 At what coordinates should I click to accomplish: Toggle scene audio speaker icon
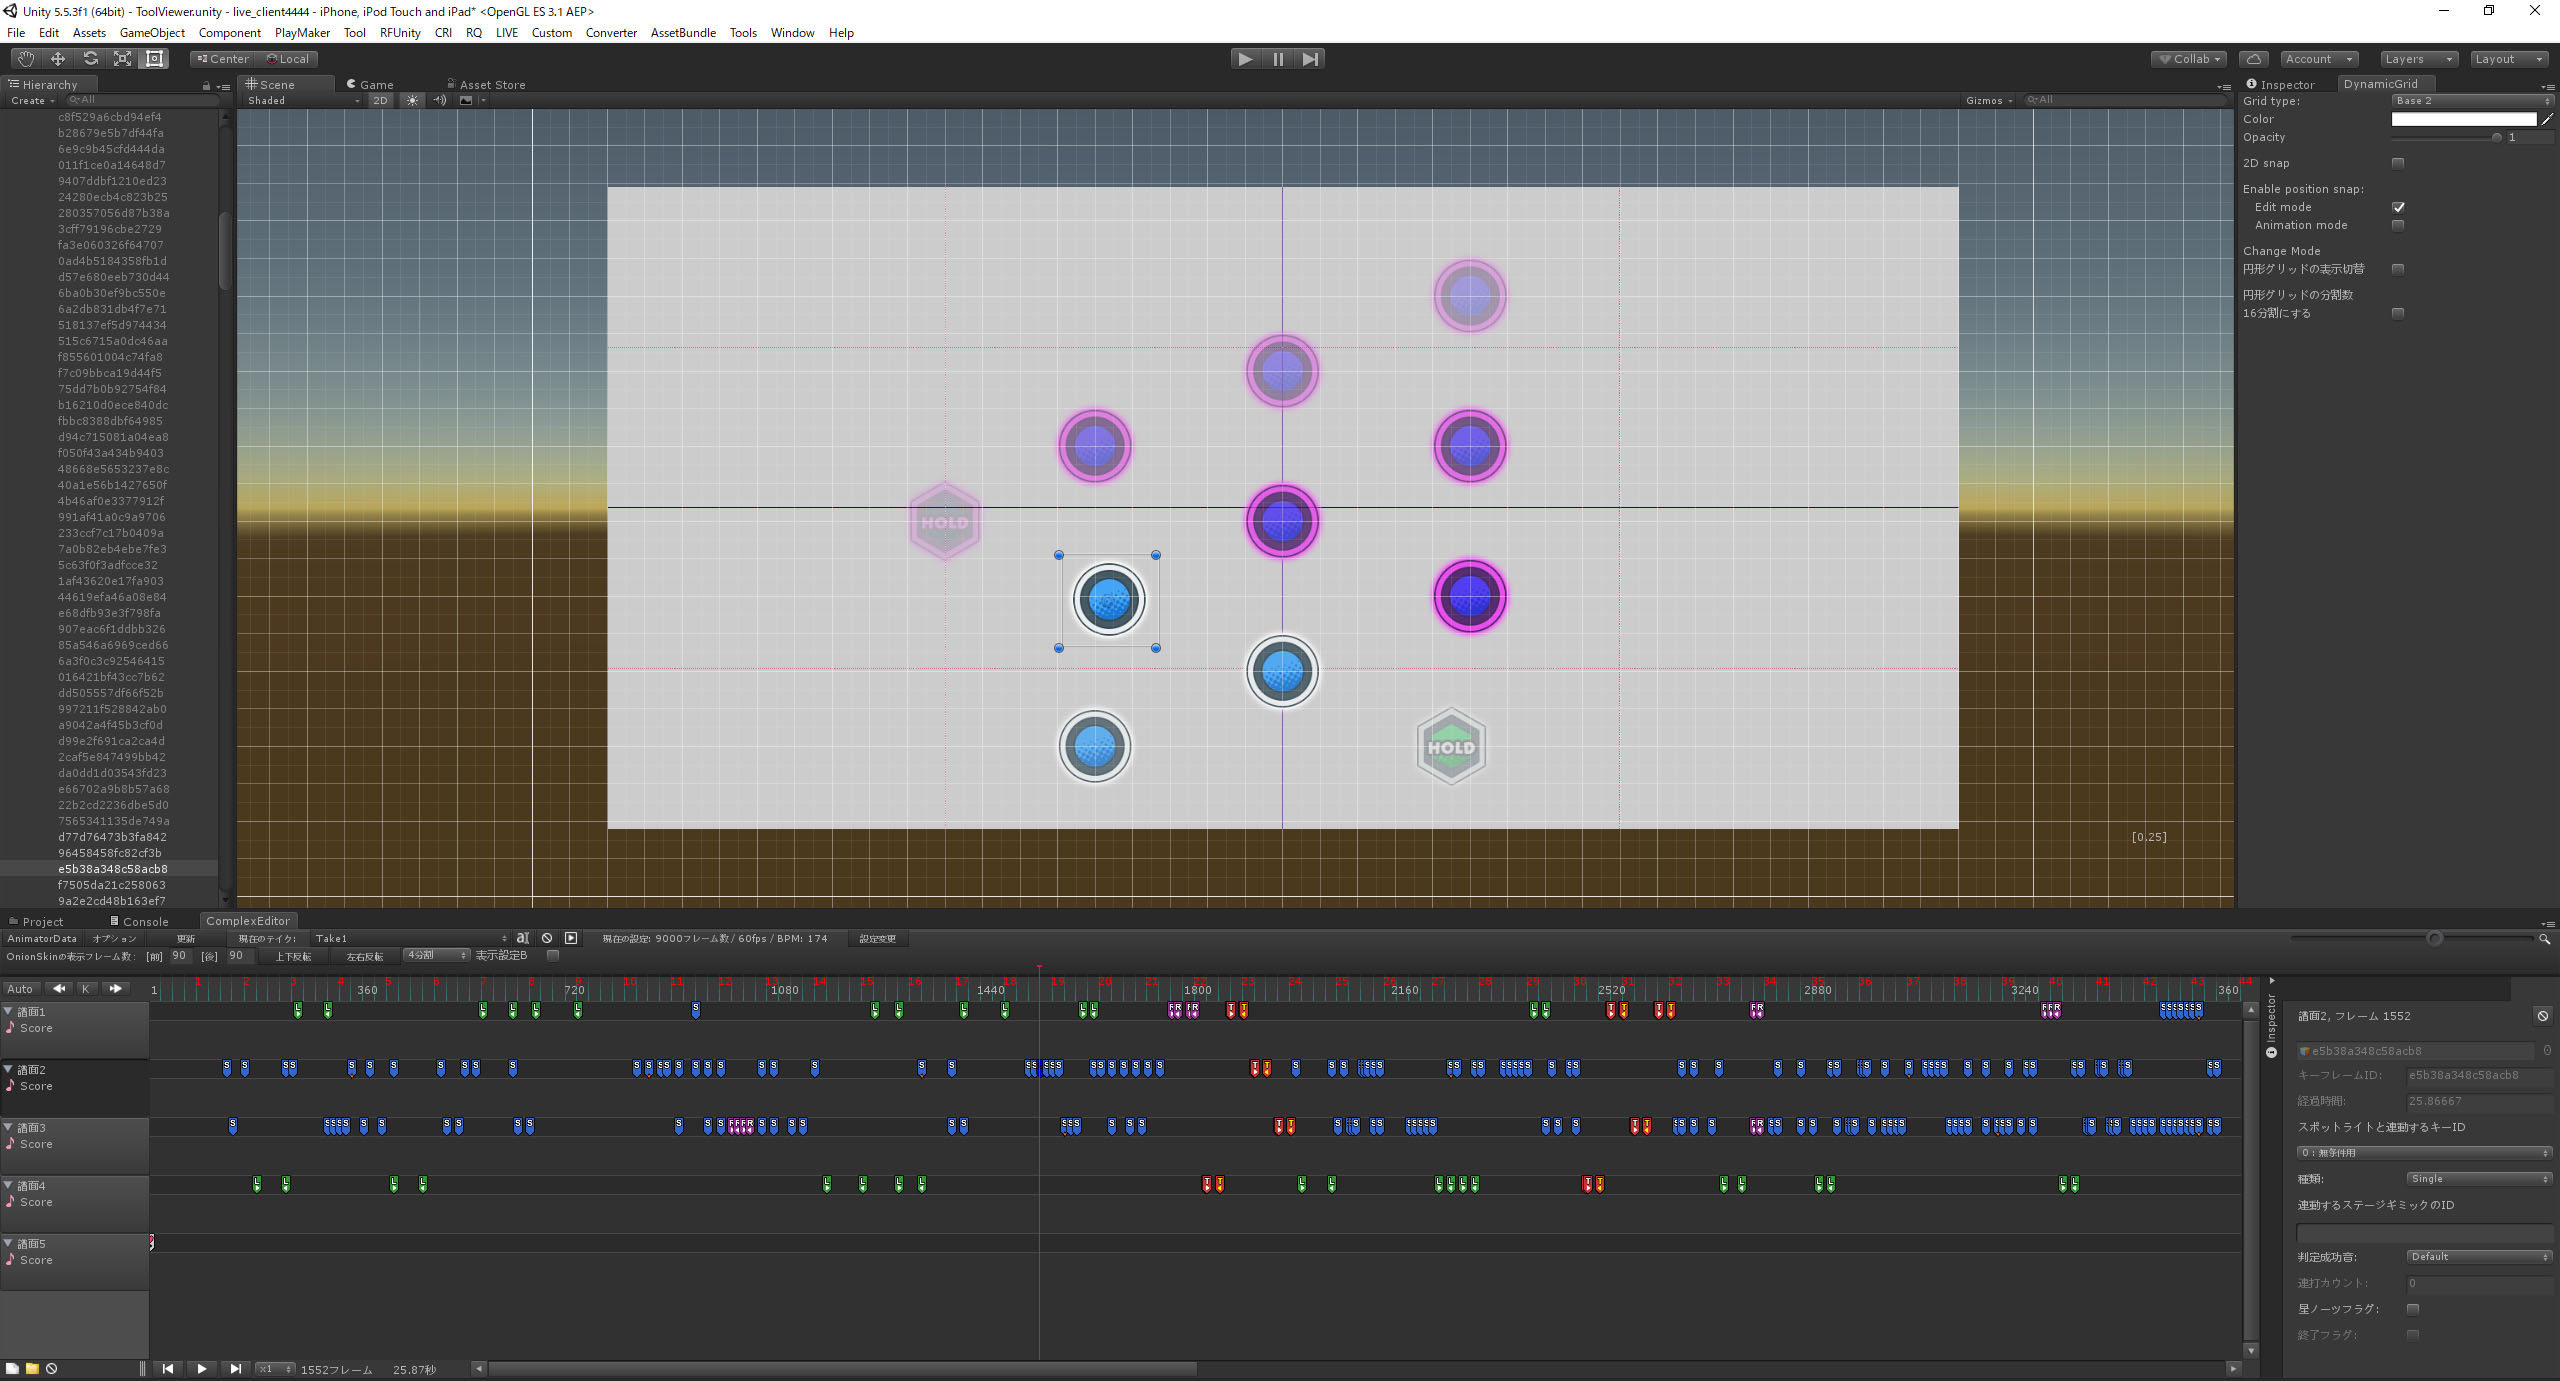click(x=440, y=100)
